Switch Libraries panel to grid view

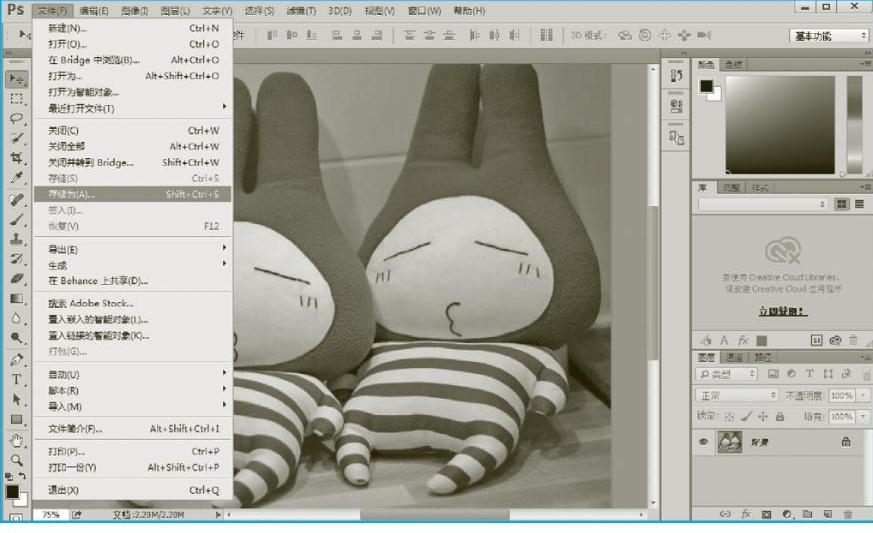pos(841,204)
